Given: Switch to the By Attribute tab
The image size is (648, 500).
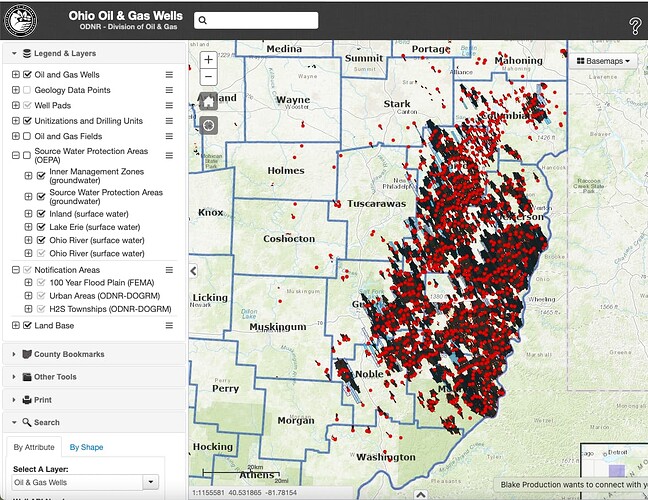Looking at the screenshot, I should [x=34, y=447].
